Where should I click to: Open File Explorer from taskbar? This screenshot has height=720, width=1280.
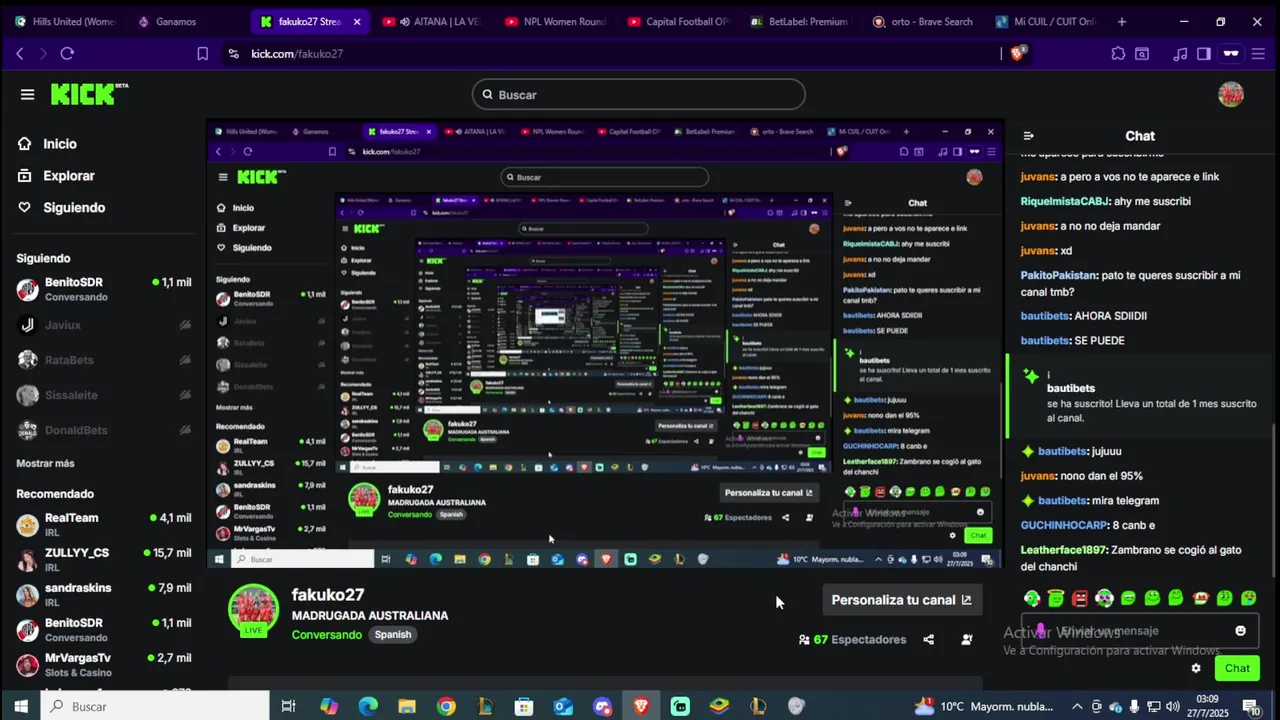click(x=407, y=706)
